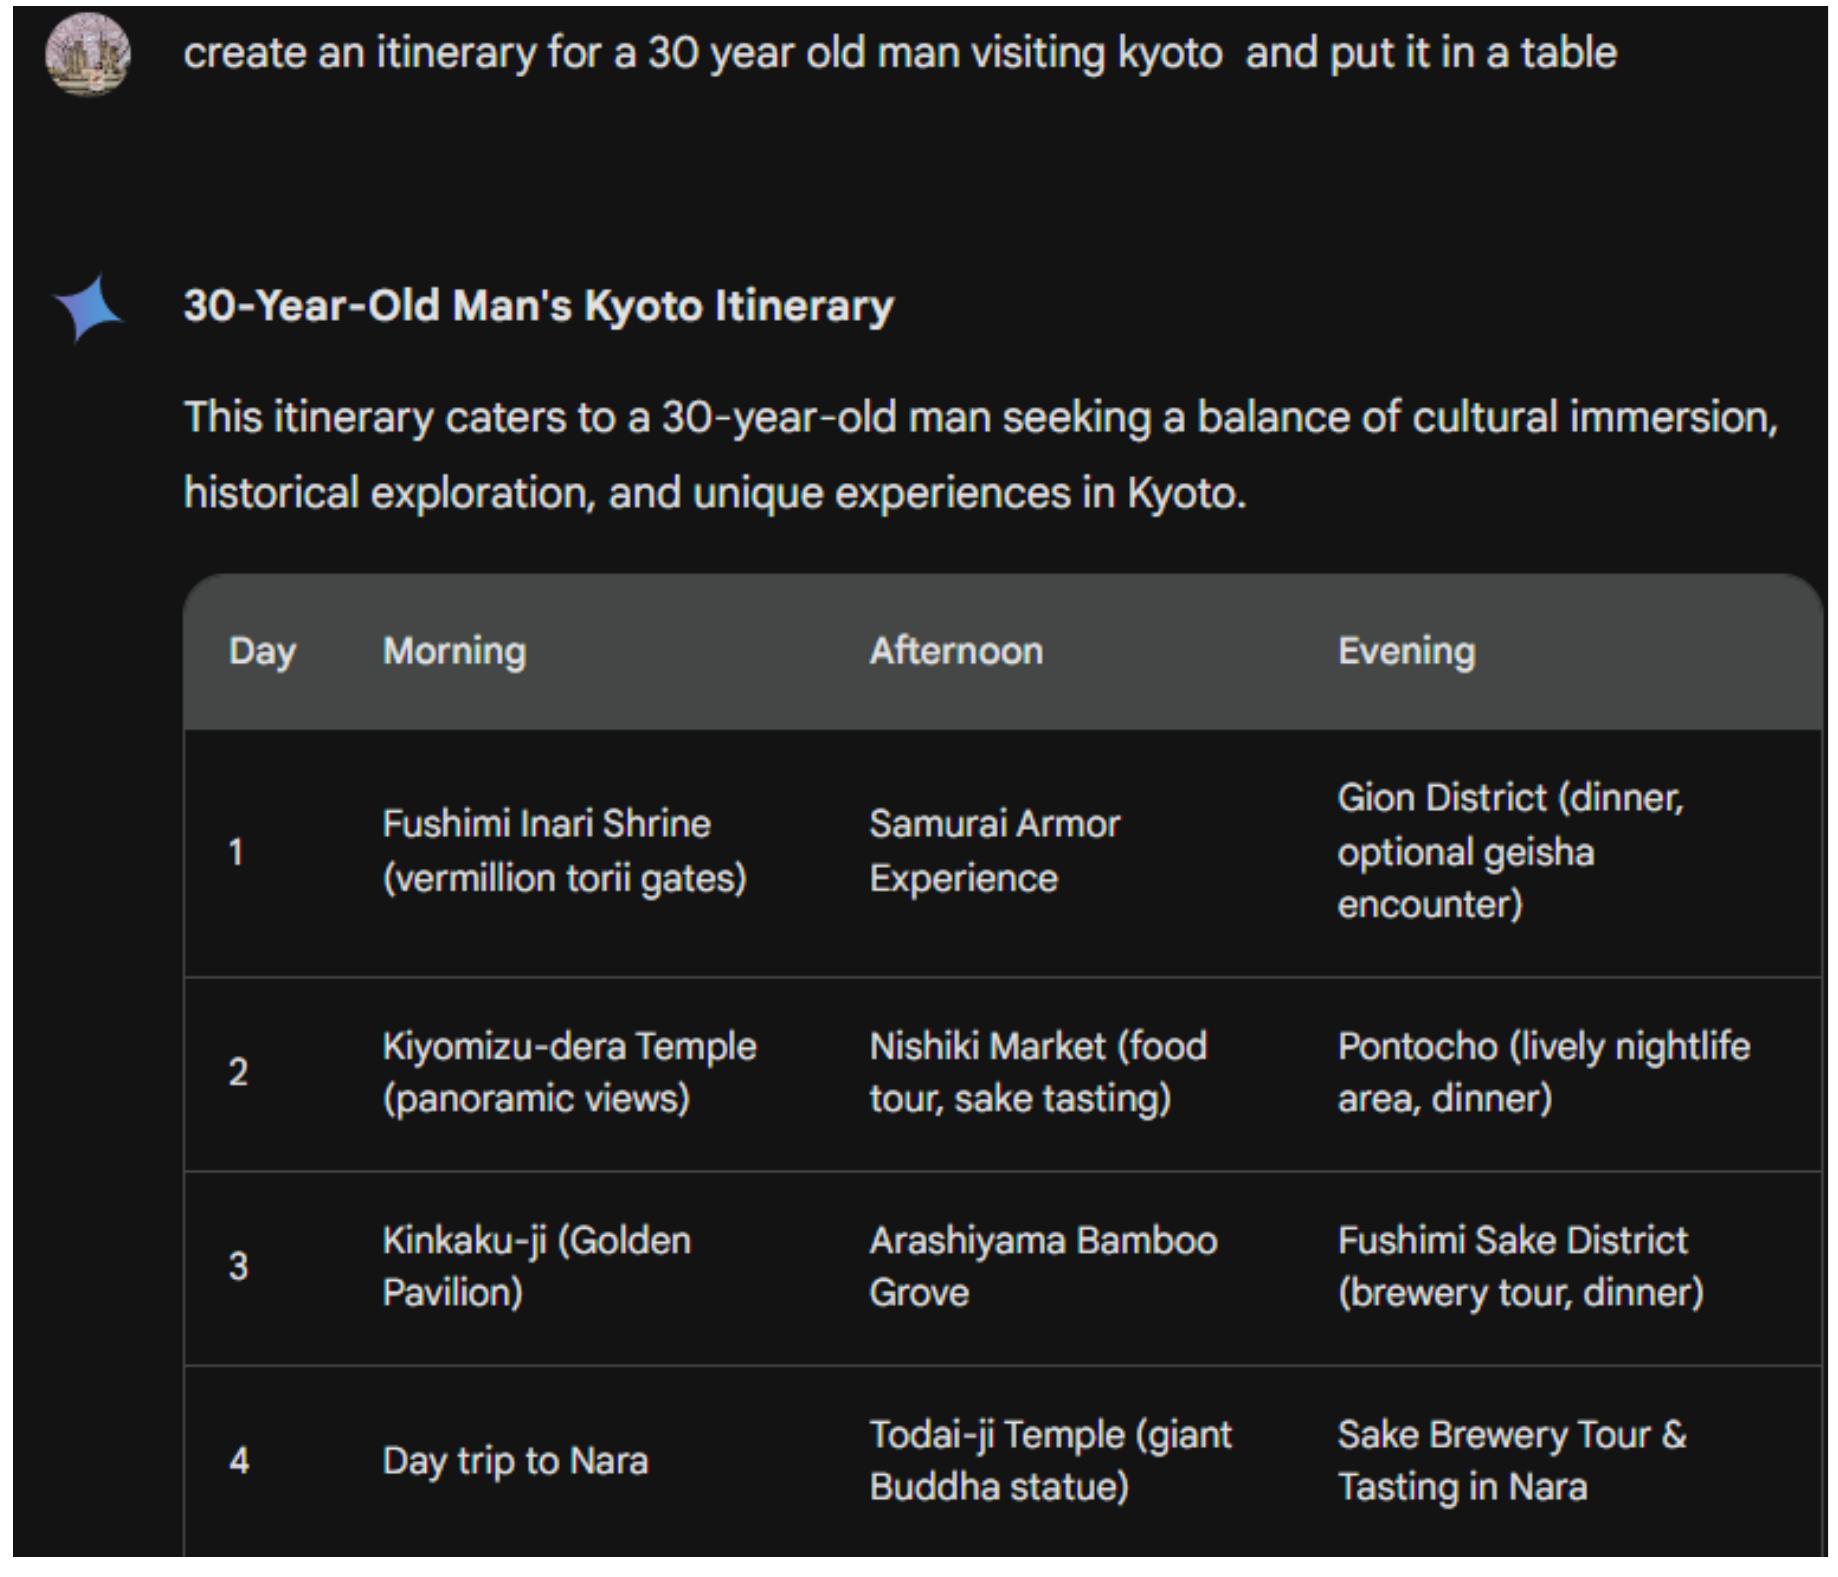Click the 'Evening' column header
This screenshot has height=1577, width=1838.
pos(1406,651)
